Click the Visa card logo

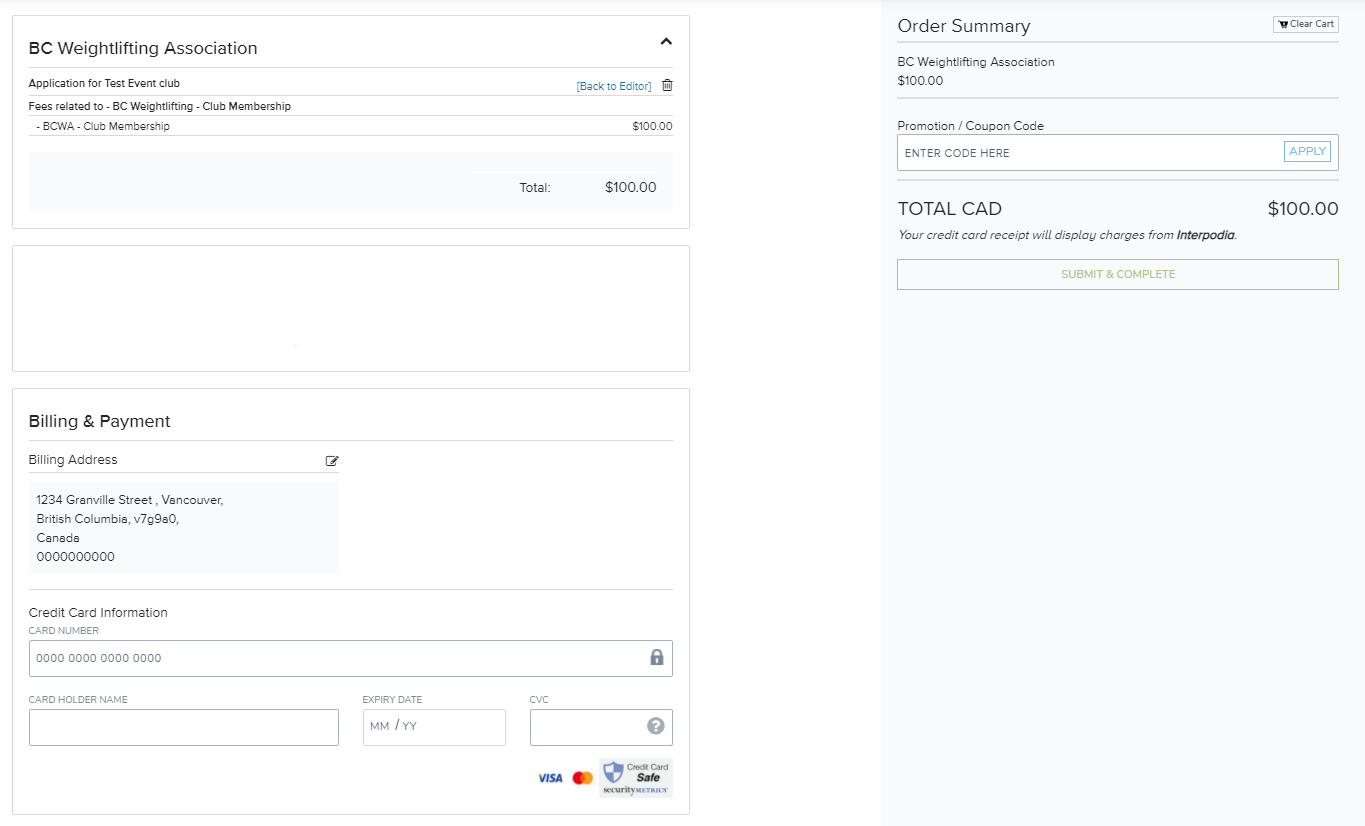tap(550, 778)
